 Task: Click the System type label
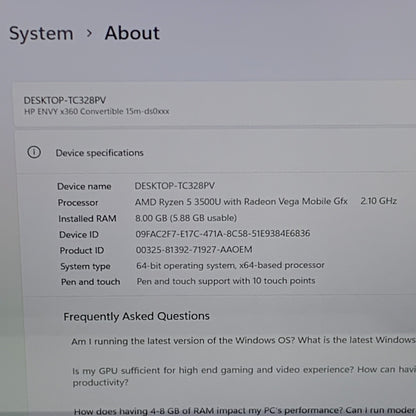point(85,266)
